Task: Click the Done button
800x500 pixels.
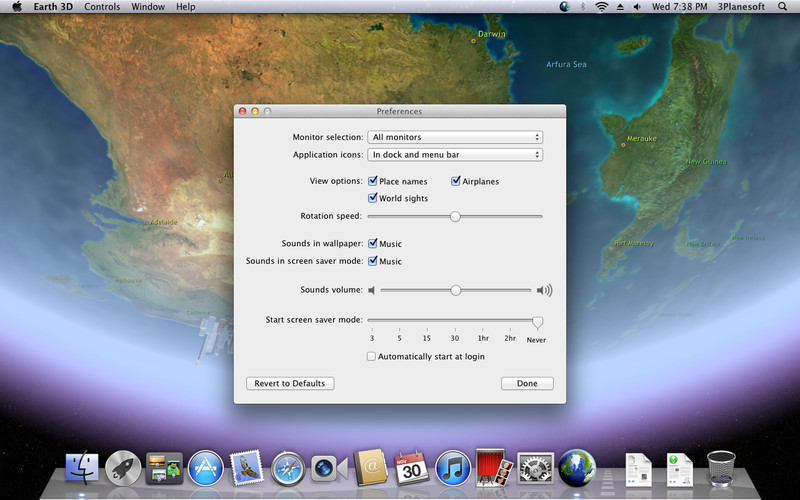Action: [527, 383]
